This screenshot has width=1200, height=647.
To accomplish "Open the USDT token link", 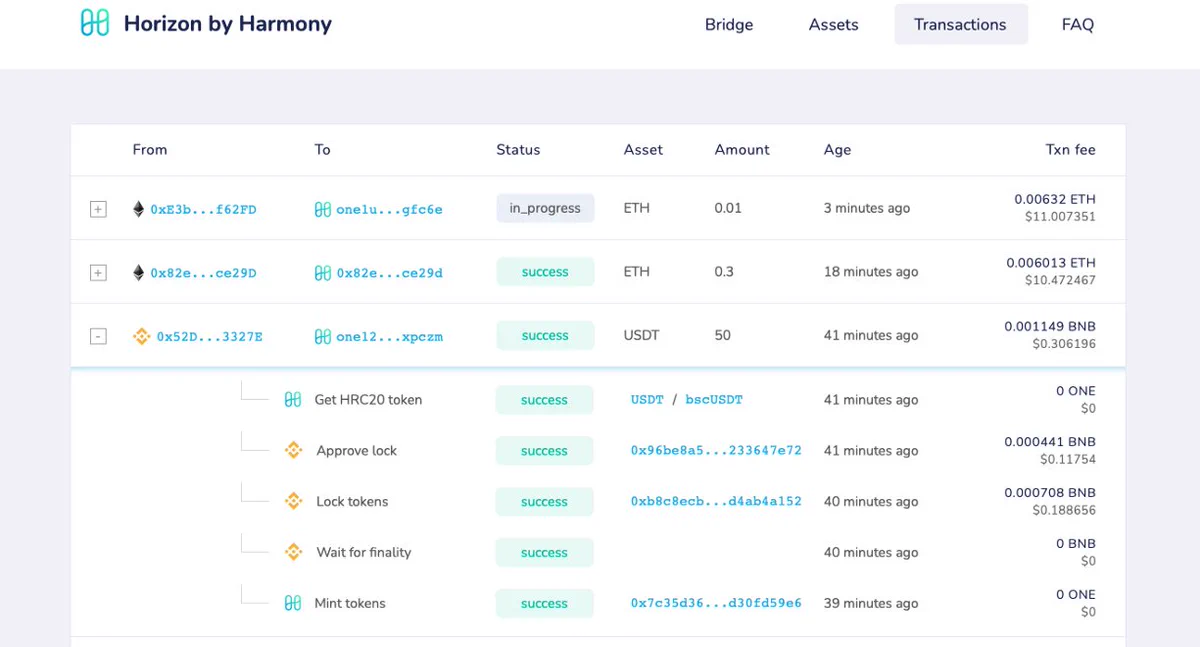I will (x=647, y=400).
